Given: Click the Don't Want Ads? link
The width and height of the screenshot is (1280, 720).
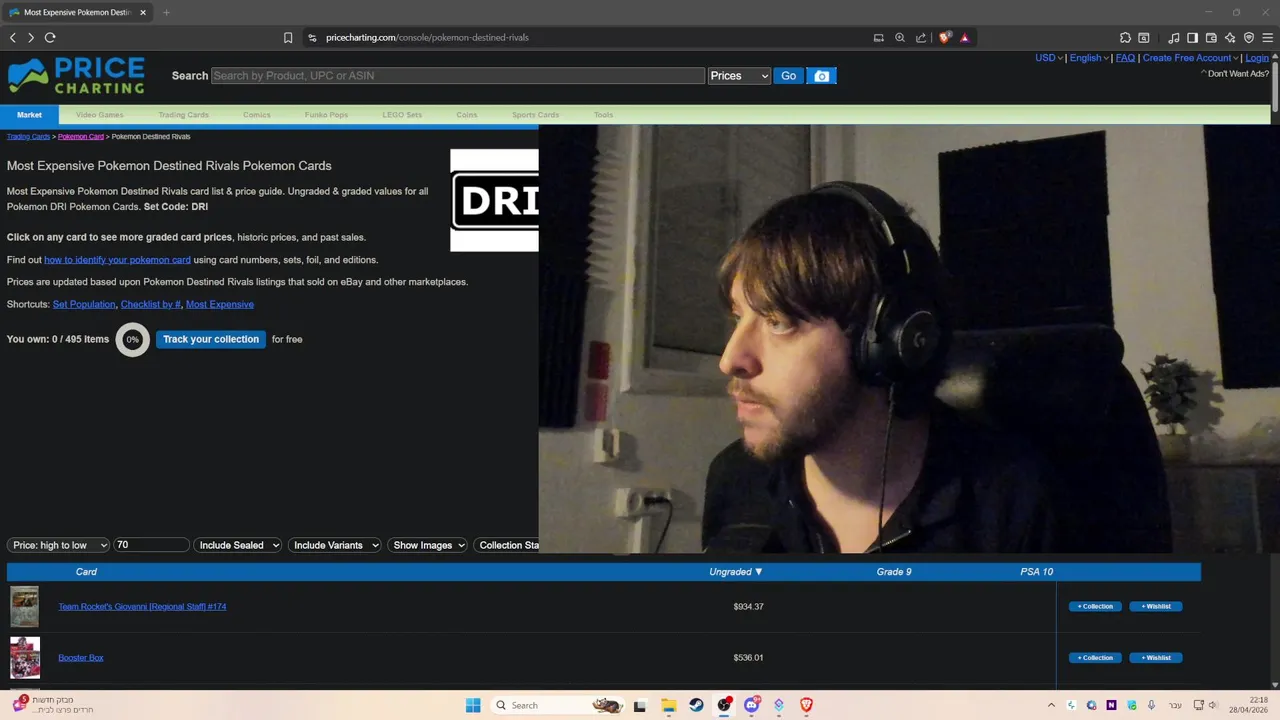Looking at the screenshot, I should (x=1238, y=74).
